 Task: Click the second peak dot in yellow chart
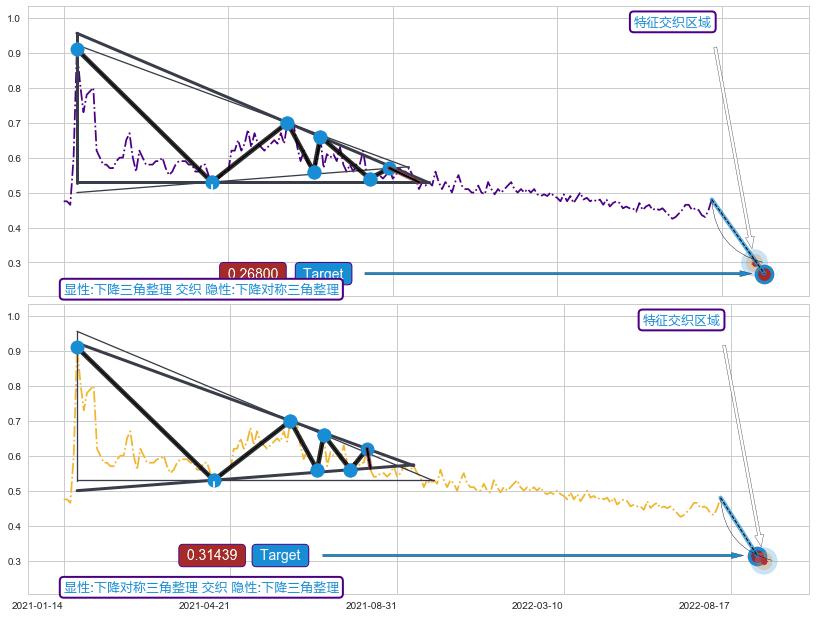tap(290, 421)
